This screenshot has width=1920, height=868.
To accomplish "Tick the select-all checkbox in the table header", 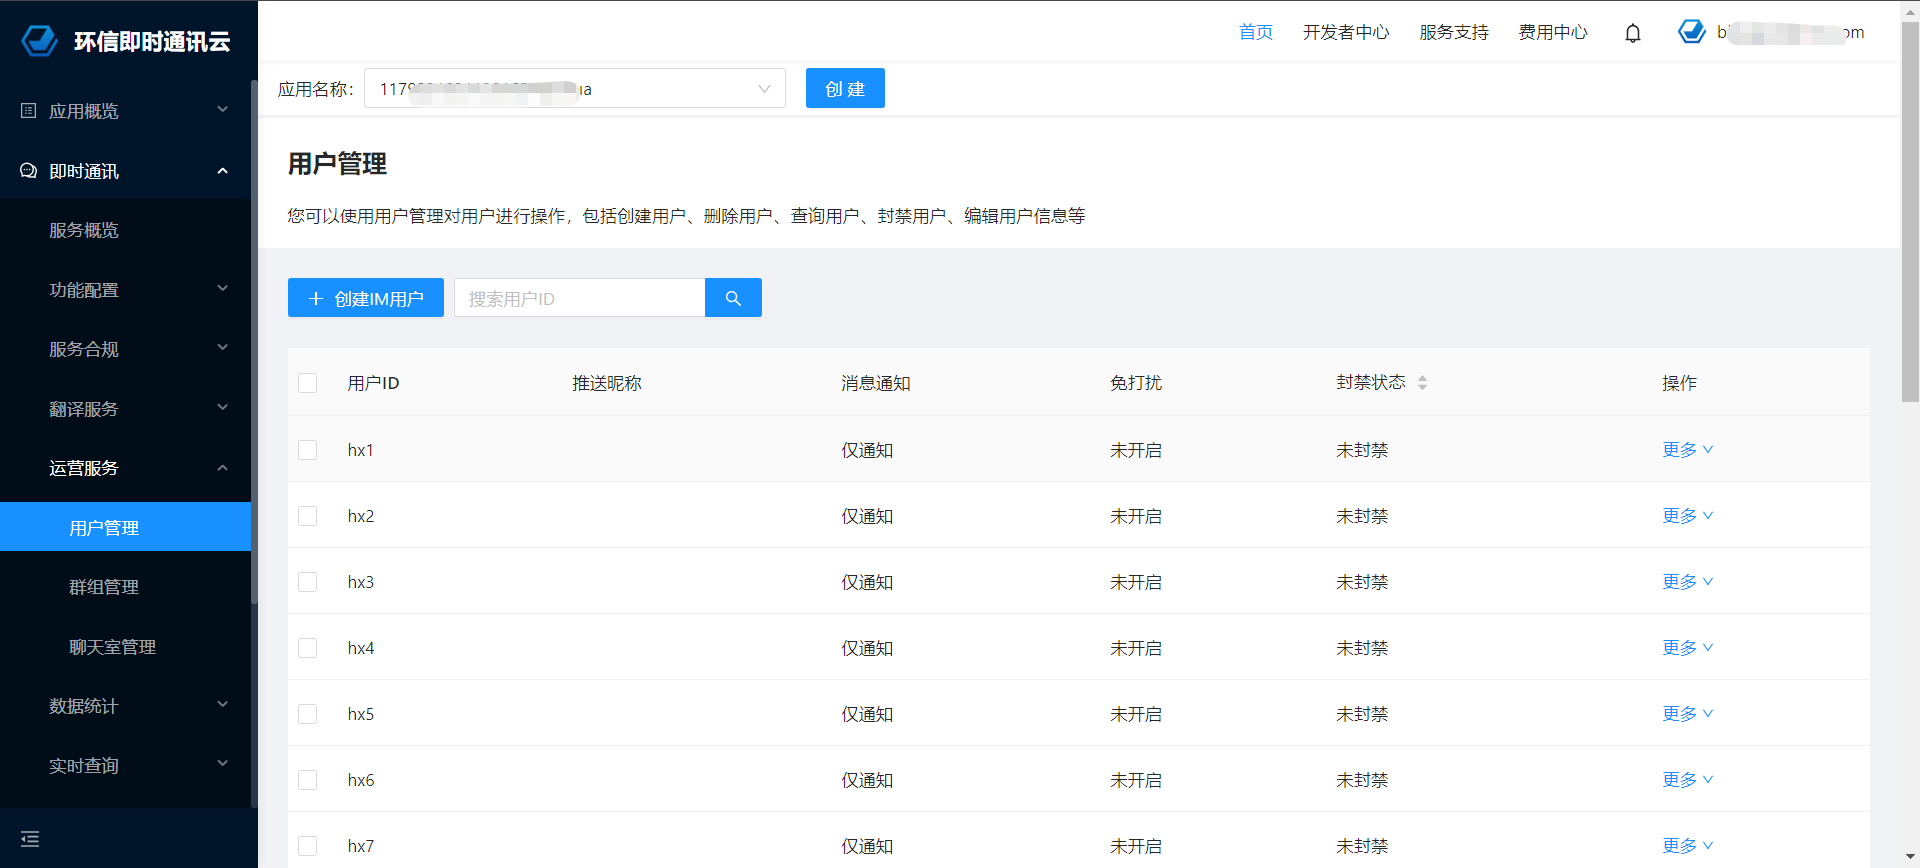I will [308, 383].
